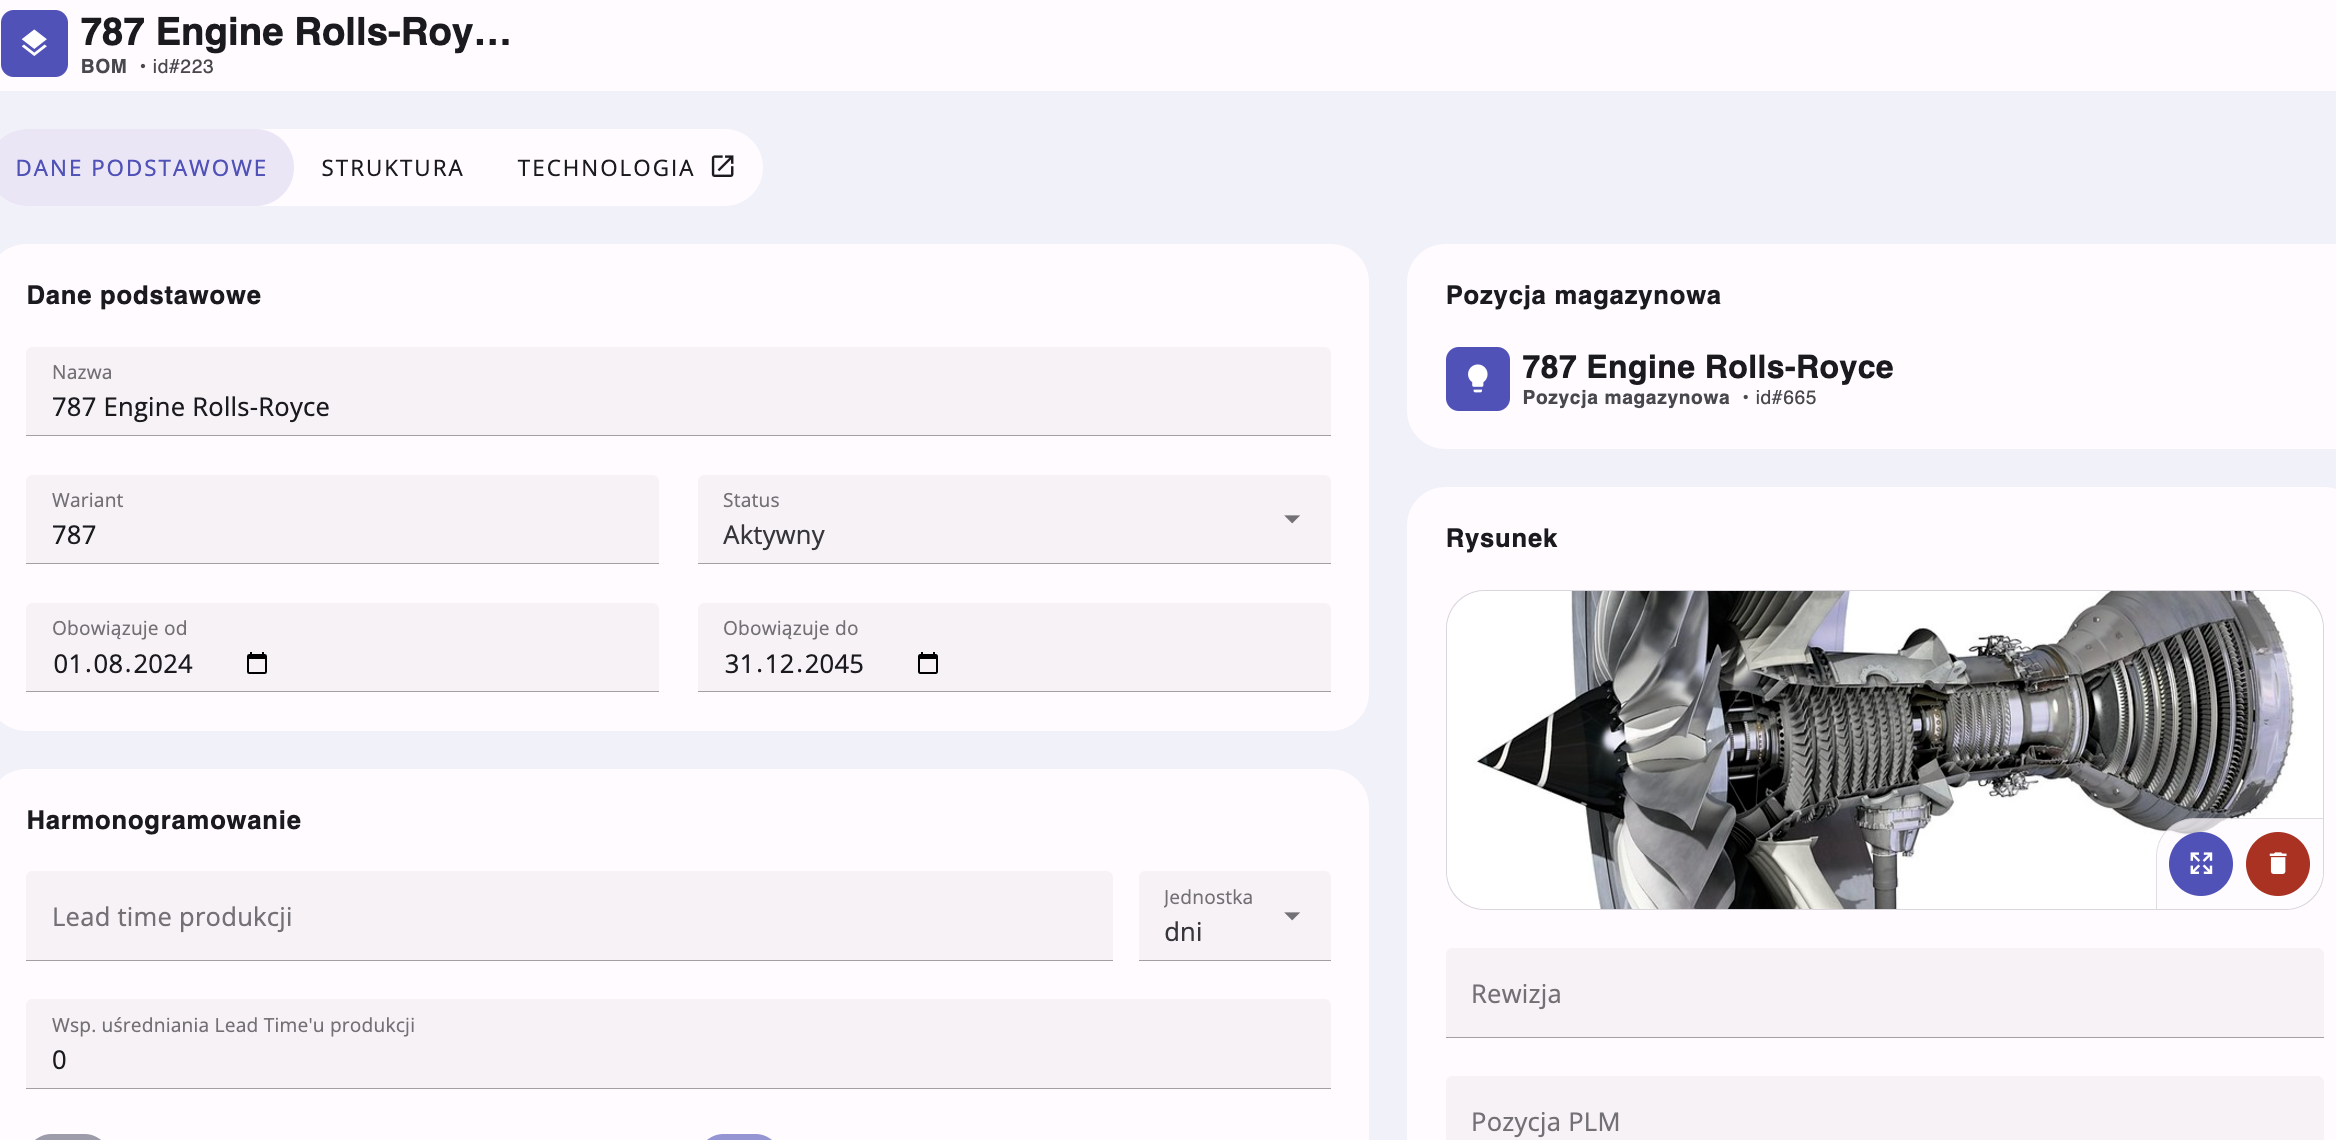Viewport: 2336px width, 1140px height.
Task: Click the lightbulb icon under Pozycja magazynowa
Action: [1477, 379]
